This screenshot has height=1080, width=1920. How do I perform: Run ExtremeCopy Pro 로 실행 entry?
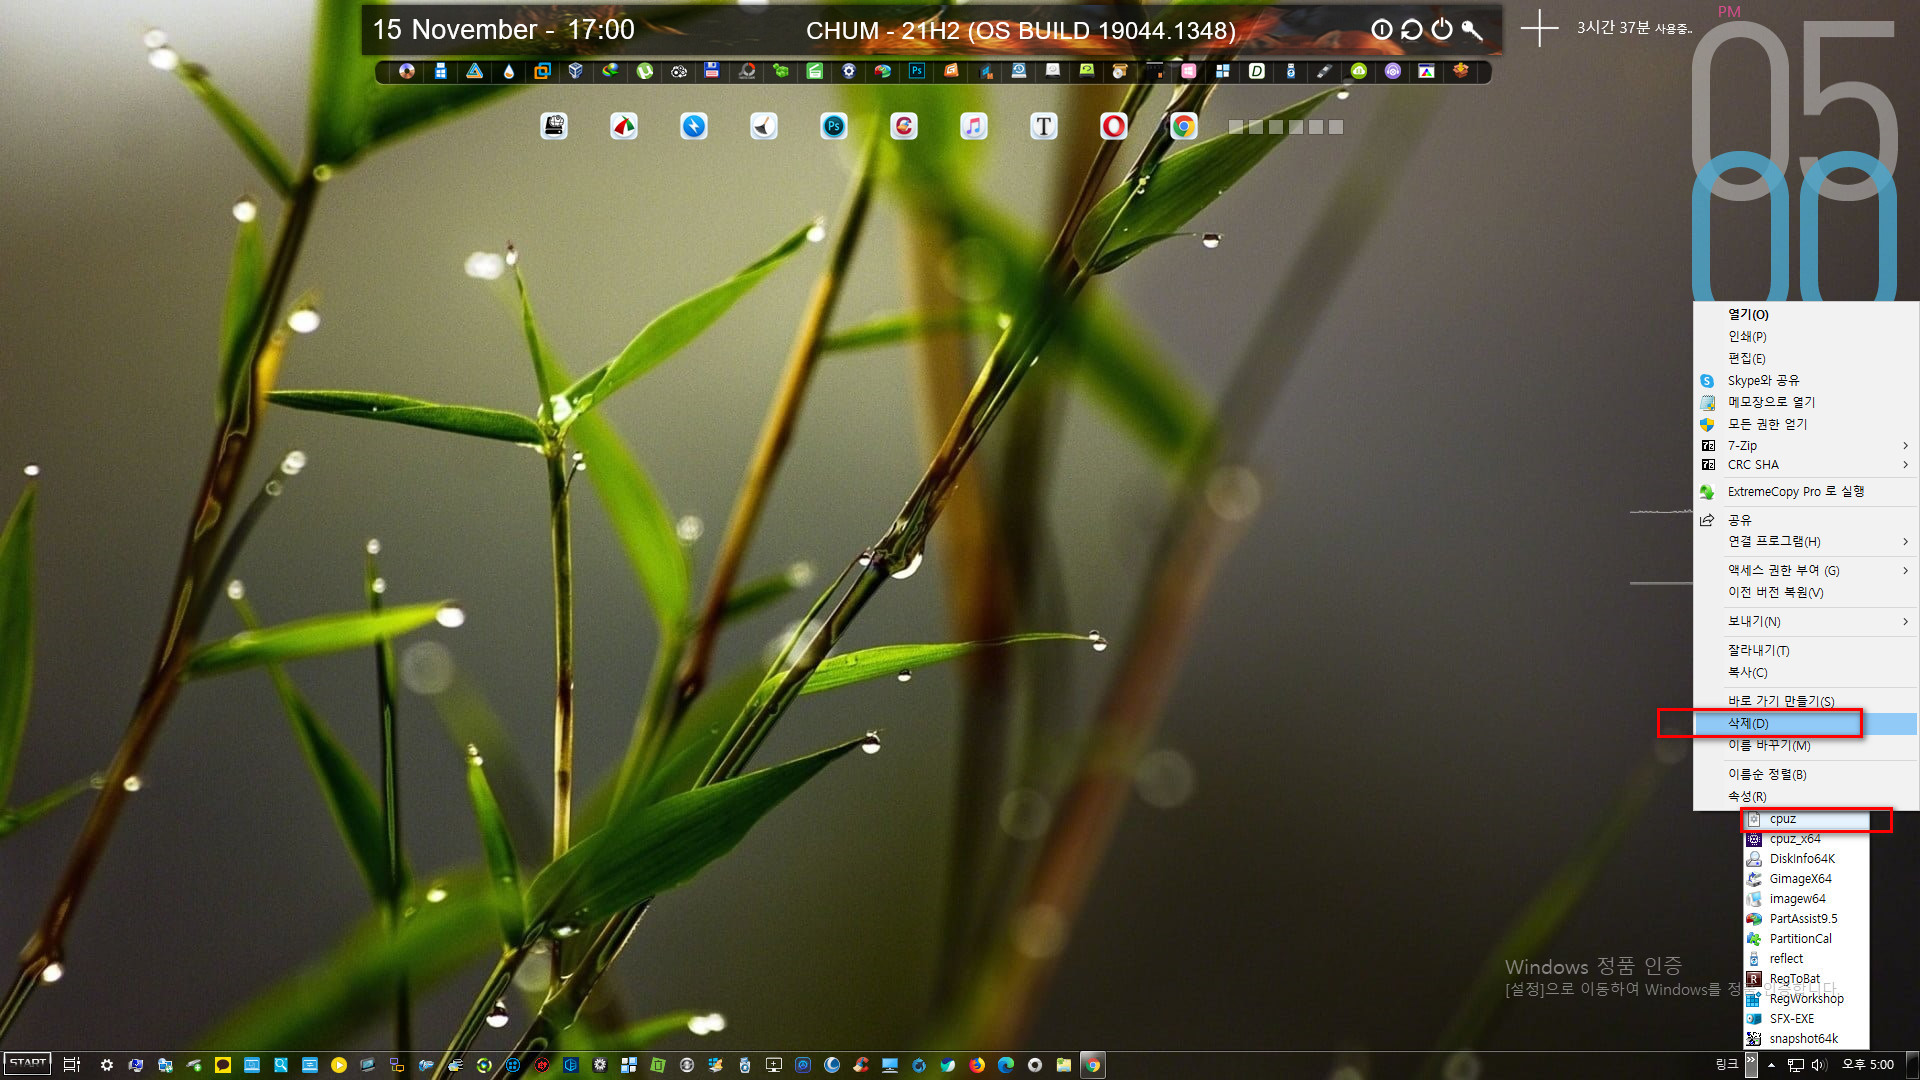coord(1805,492)
